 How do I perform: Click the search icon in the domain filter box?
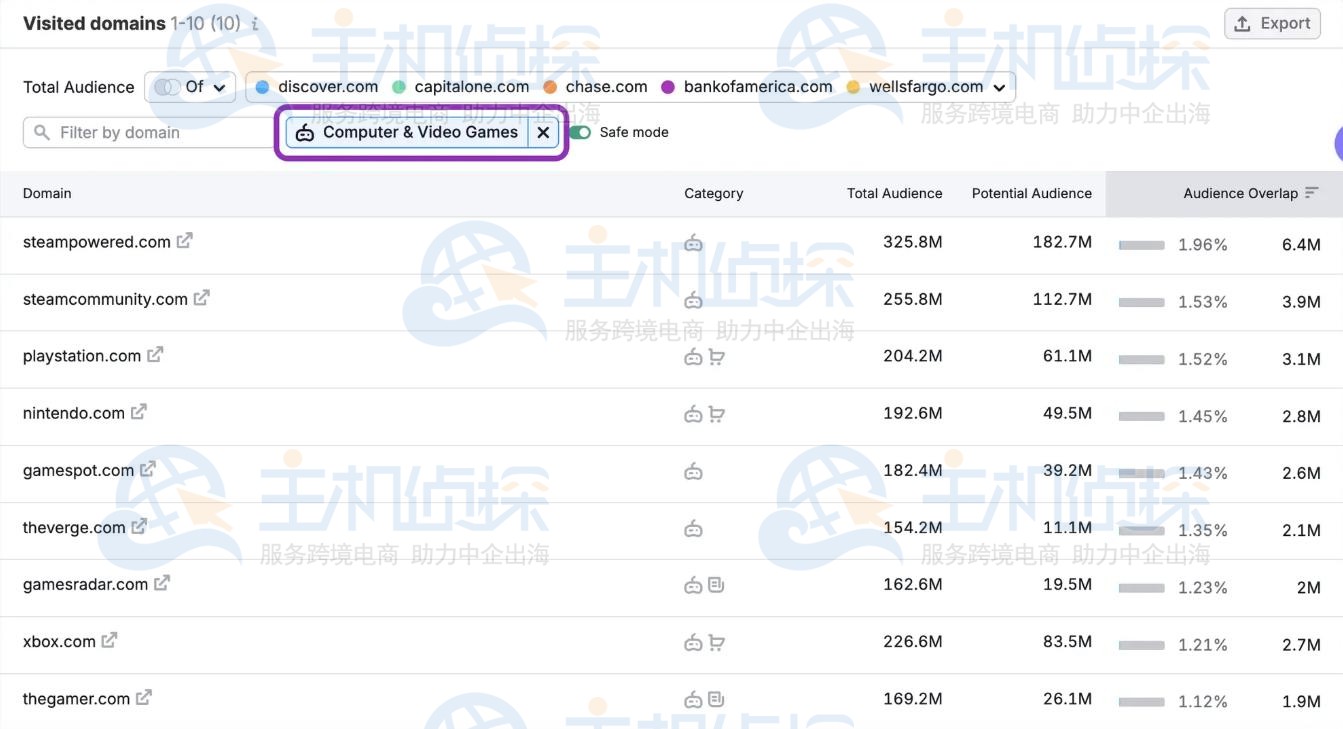click(39, 131)
